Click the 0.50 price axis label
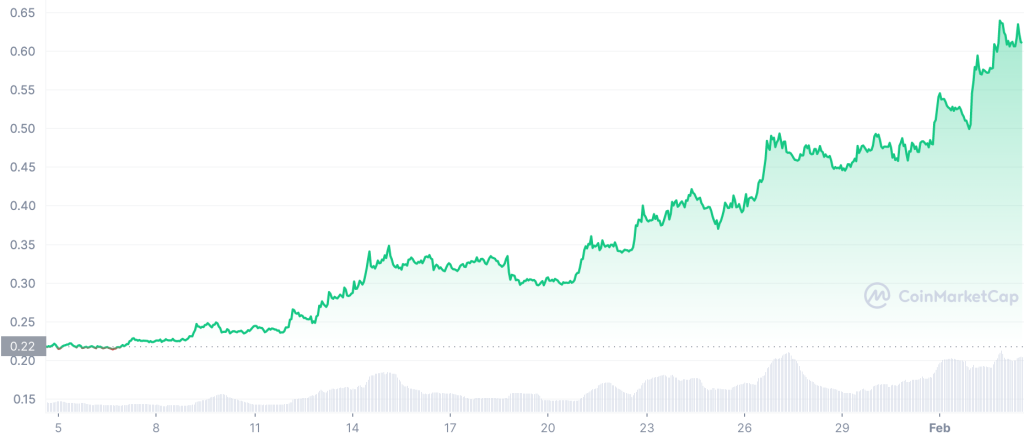This screenshot has height=441, width=1024. tap(23, 129)
